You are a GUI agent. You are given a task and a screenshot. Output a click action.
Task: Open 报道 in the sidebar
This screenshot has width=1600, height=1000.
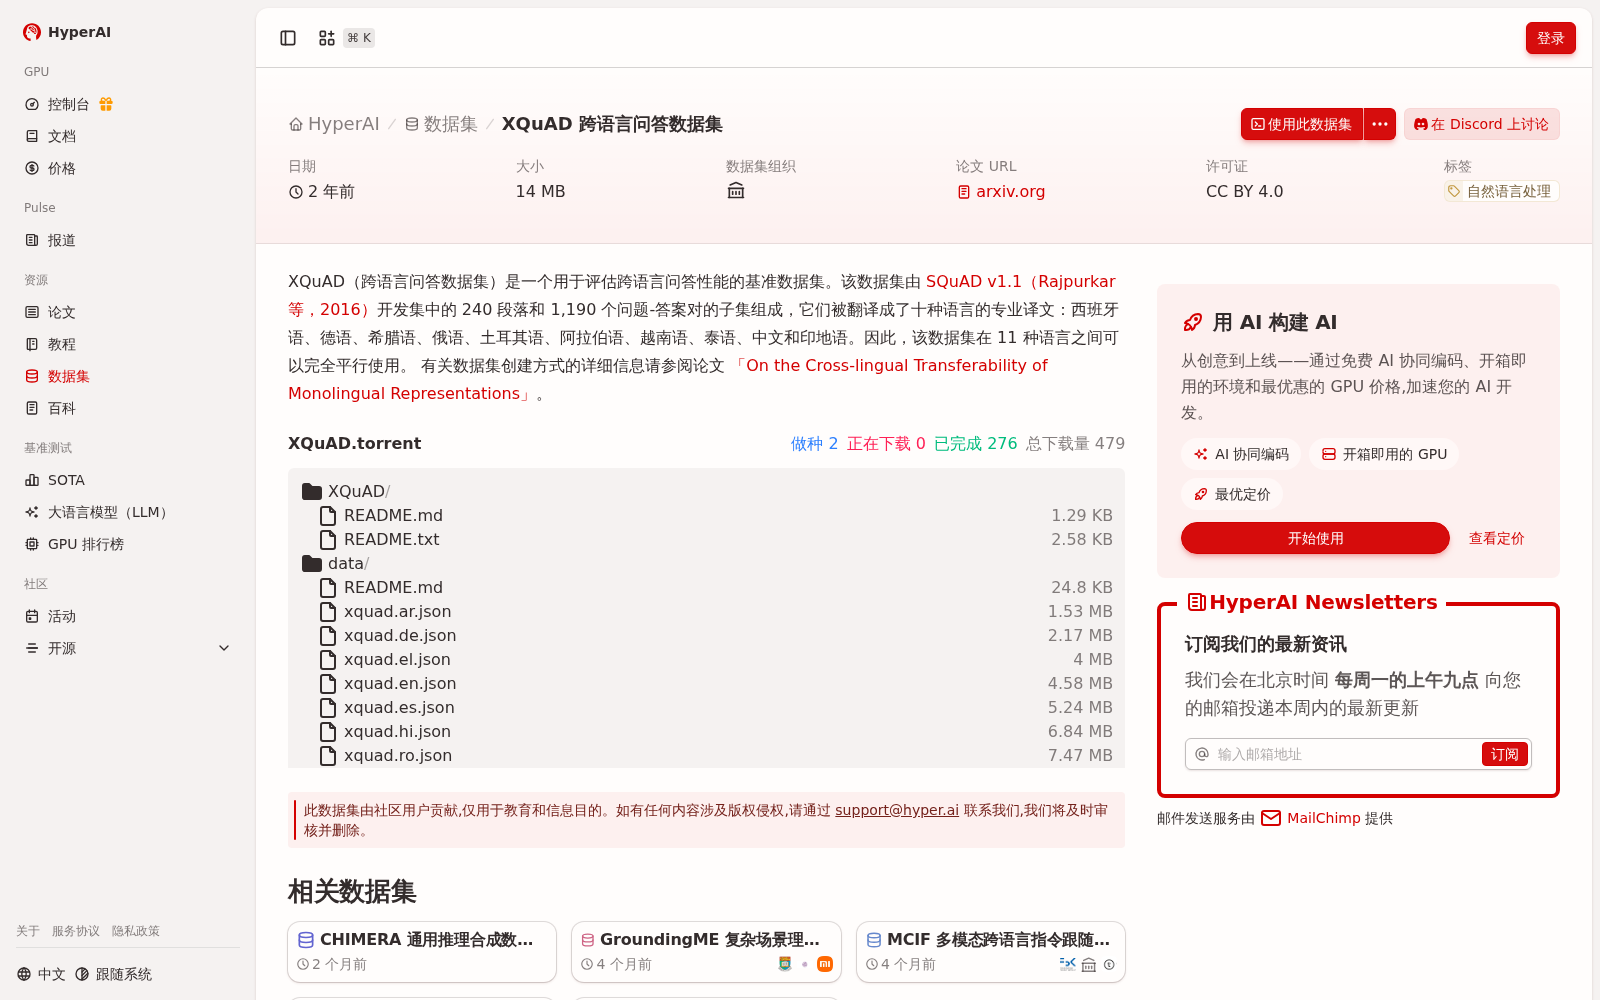coord(62,240)
